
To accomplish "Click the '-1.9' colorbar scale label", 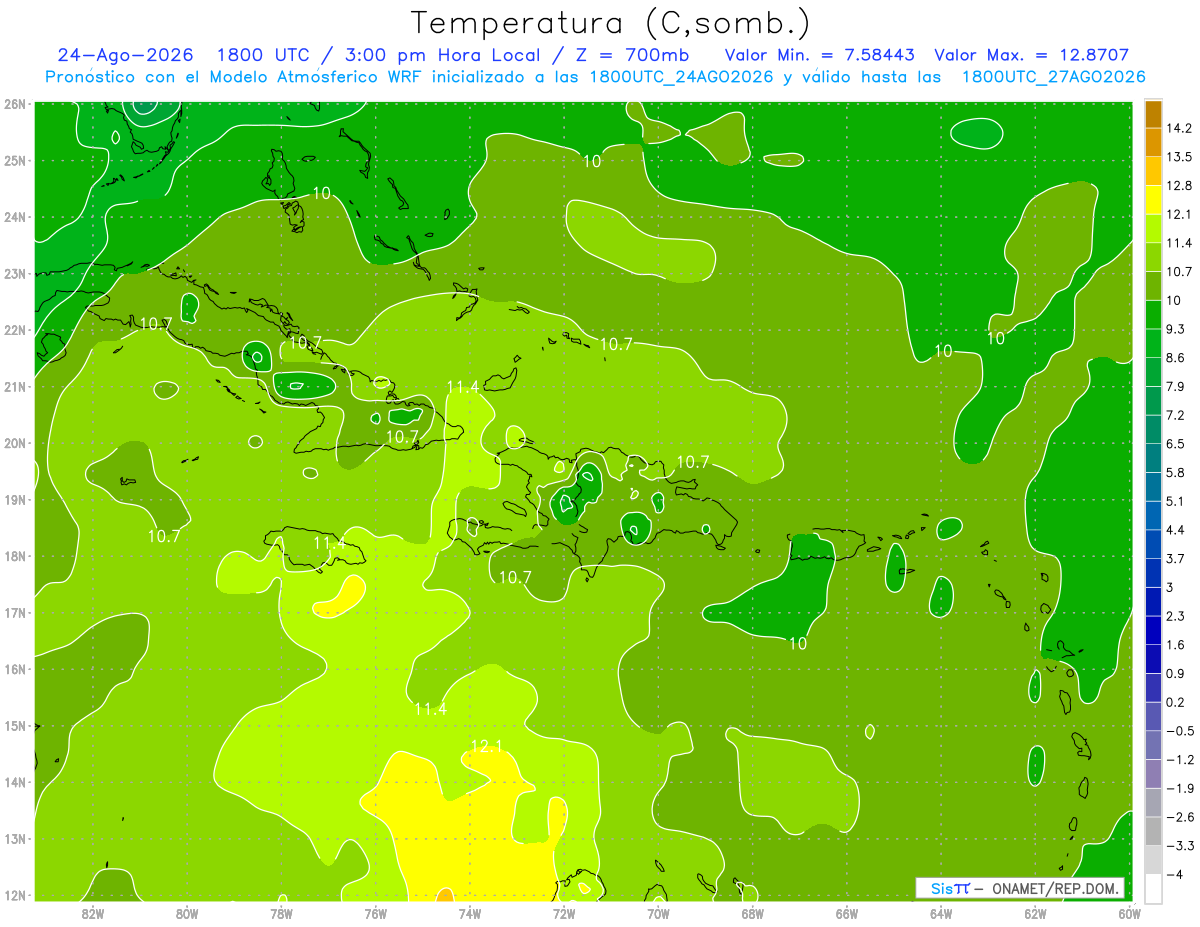I will (x=1179, y=788).
